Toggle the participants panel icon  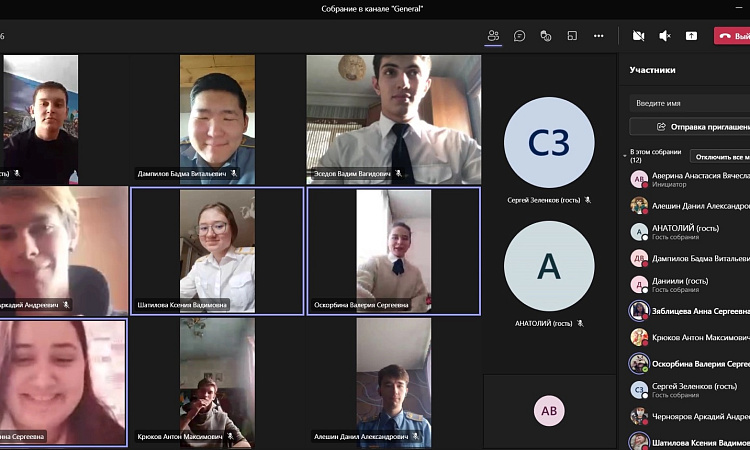coord(493,35)
